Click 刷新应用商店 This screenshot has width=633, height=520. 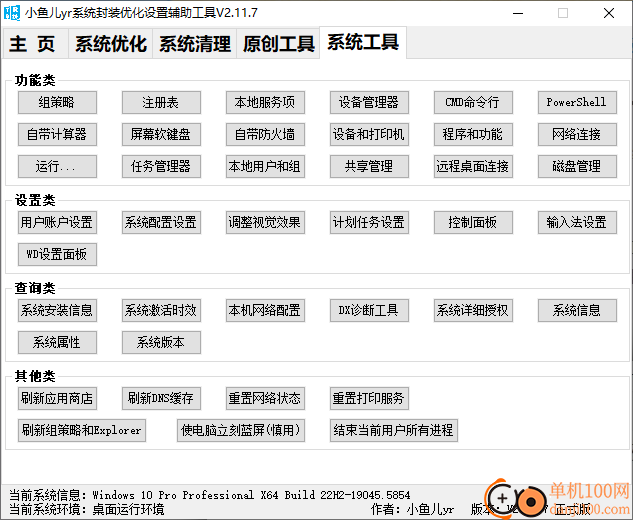[57, 398]
